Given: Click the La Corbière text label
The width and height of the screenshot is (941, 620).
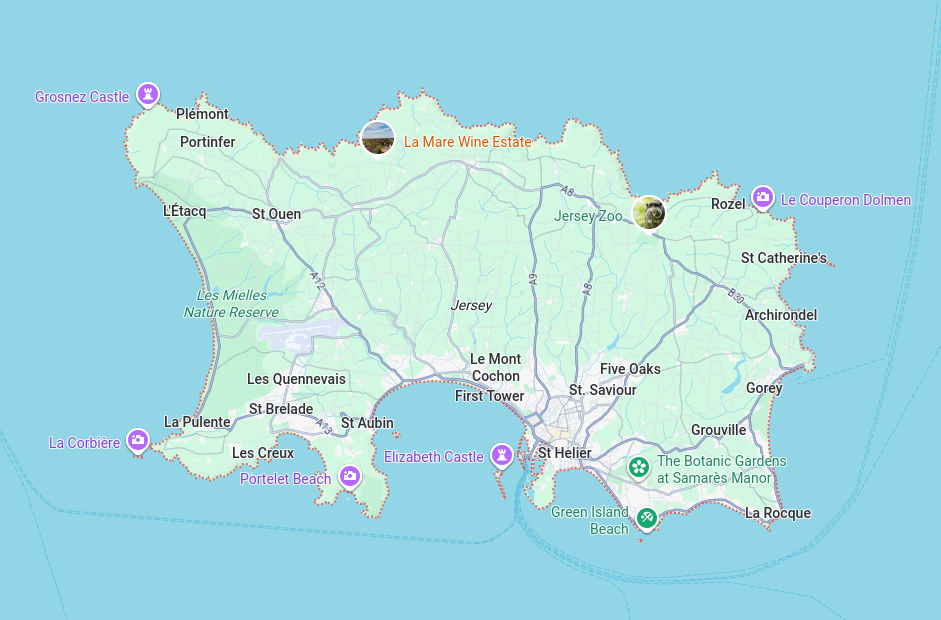Looking at the screenshot, I should [85, 443].
